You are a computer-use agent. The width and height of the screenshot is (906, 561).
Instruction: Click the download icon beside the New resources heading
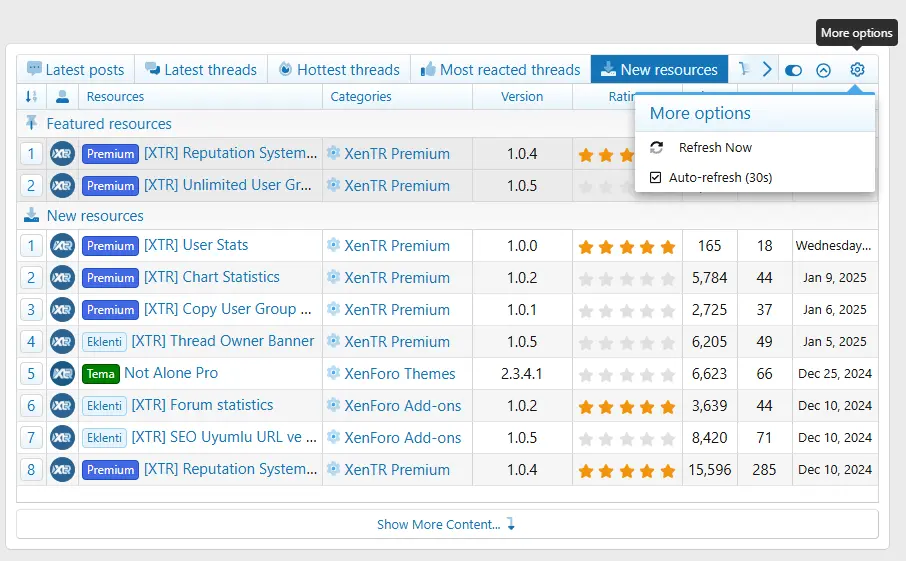click(x=31, y=216)
